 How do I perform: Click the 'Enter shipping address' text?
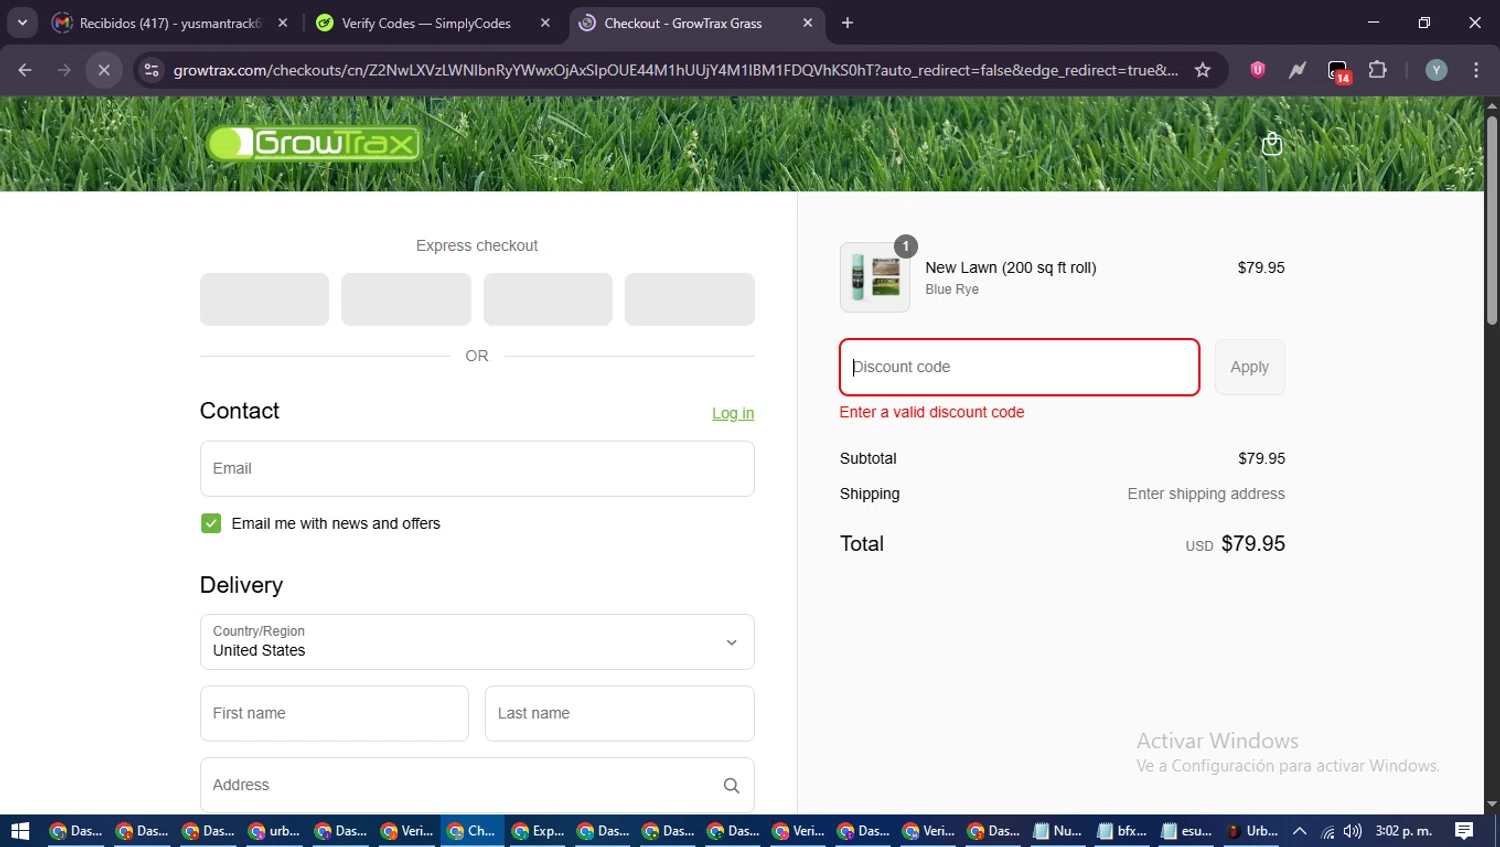[1206, 494]
